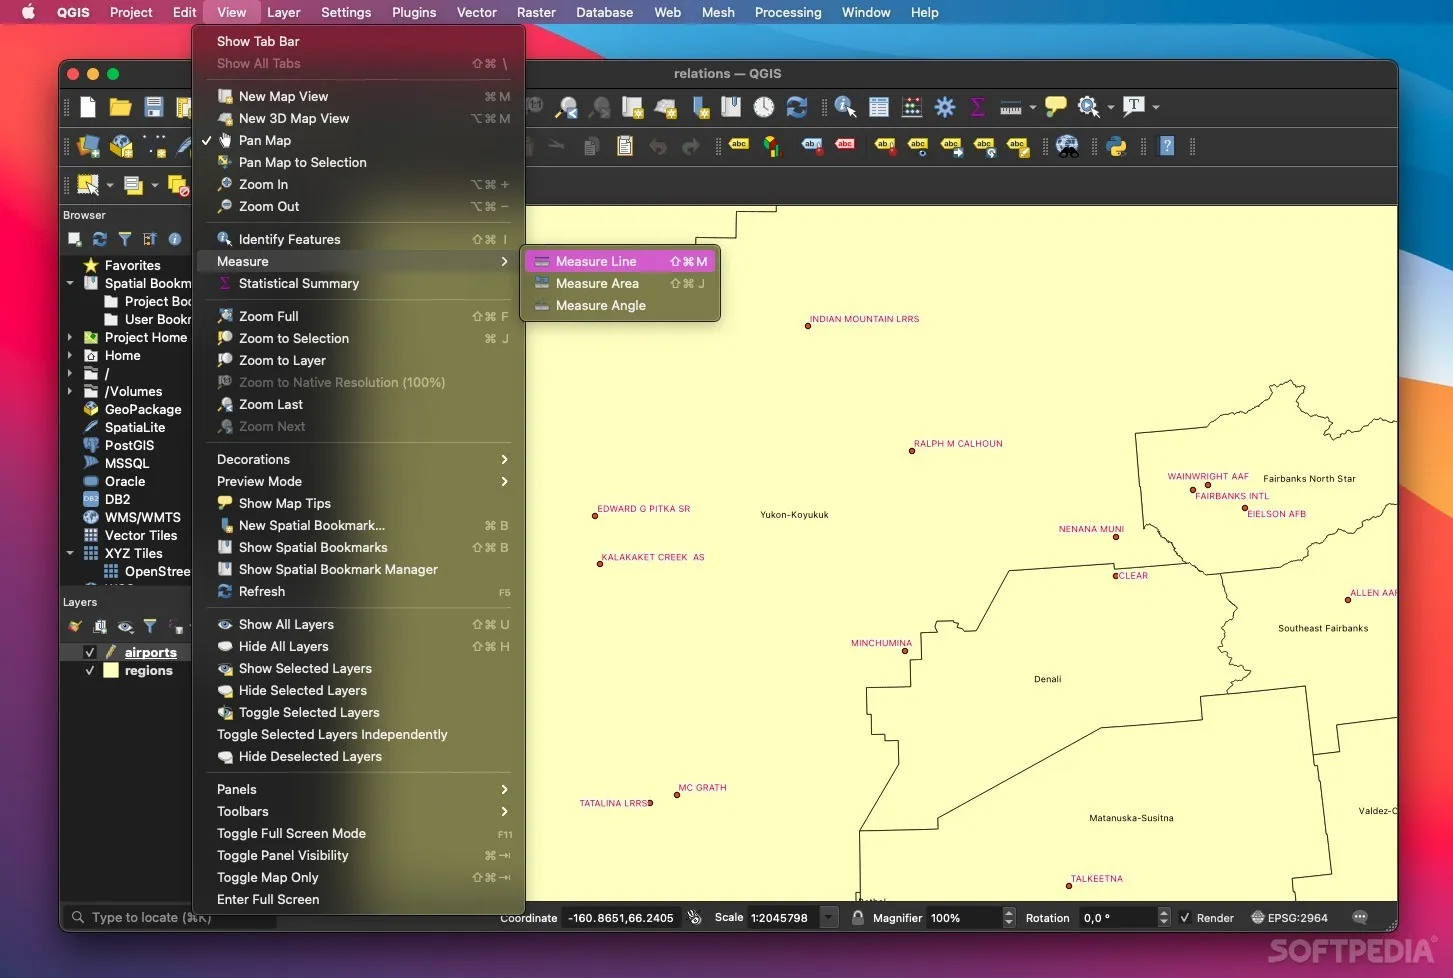Select Show All Layers menu entry
Image resolution: width=1453 pixels, height=978 pixels.
pyautogui.click(x=359, y=624)
